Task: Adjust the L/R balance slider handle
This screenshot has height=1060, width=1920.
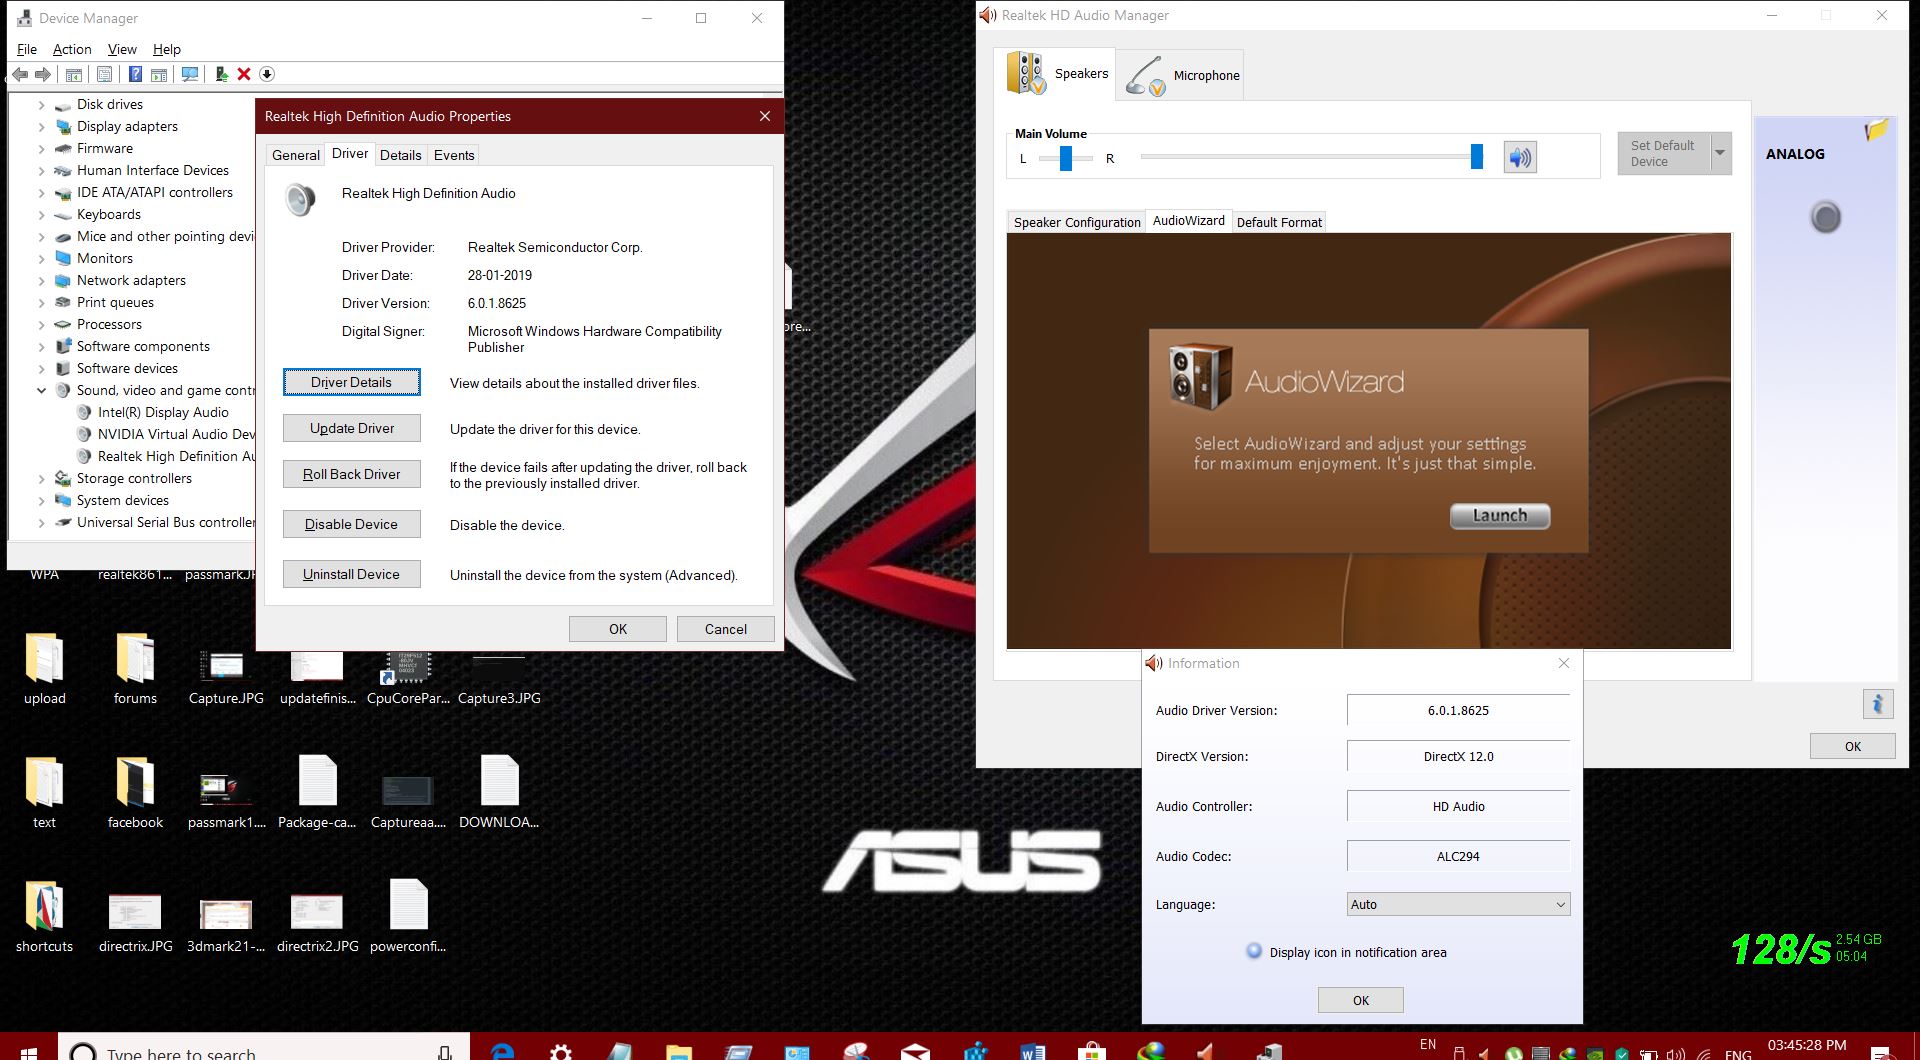Action: coord(1066,158)
